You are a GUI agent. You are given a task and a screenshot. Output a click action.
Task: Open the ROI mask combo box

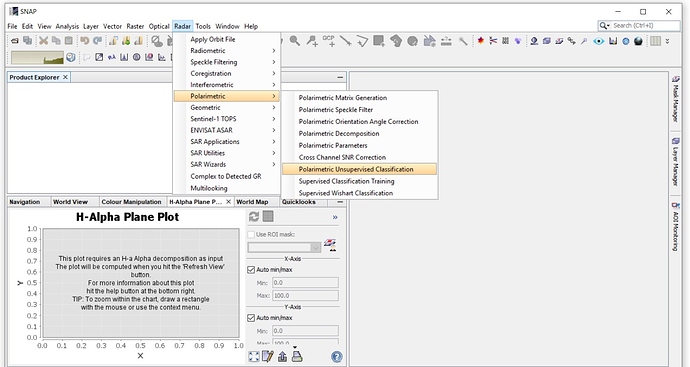tap(284, 248)
